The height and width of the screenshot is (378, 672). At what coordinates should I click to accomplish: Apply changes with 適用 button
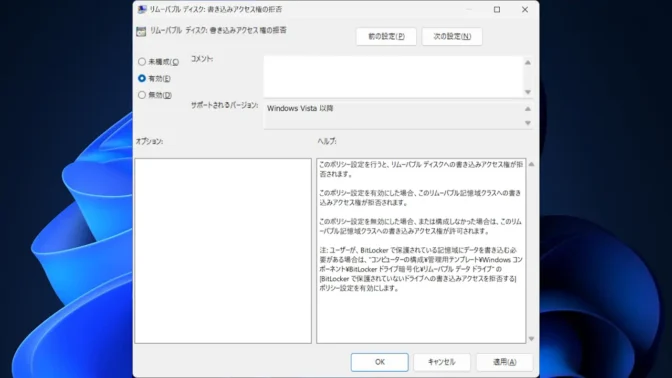[x=504, y=362]
